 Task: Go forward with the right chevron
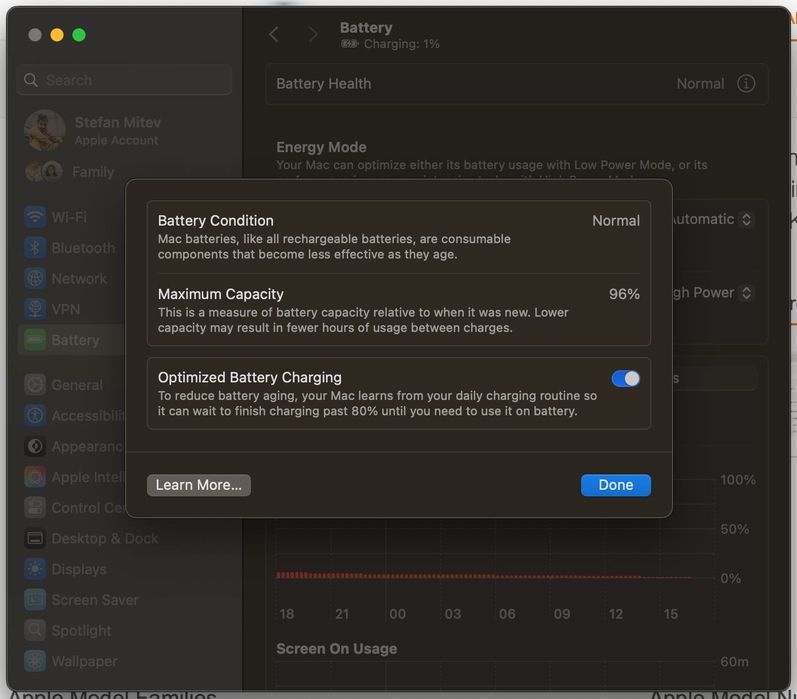[313, 35]
